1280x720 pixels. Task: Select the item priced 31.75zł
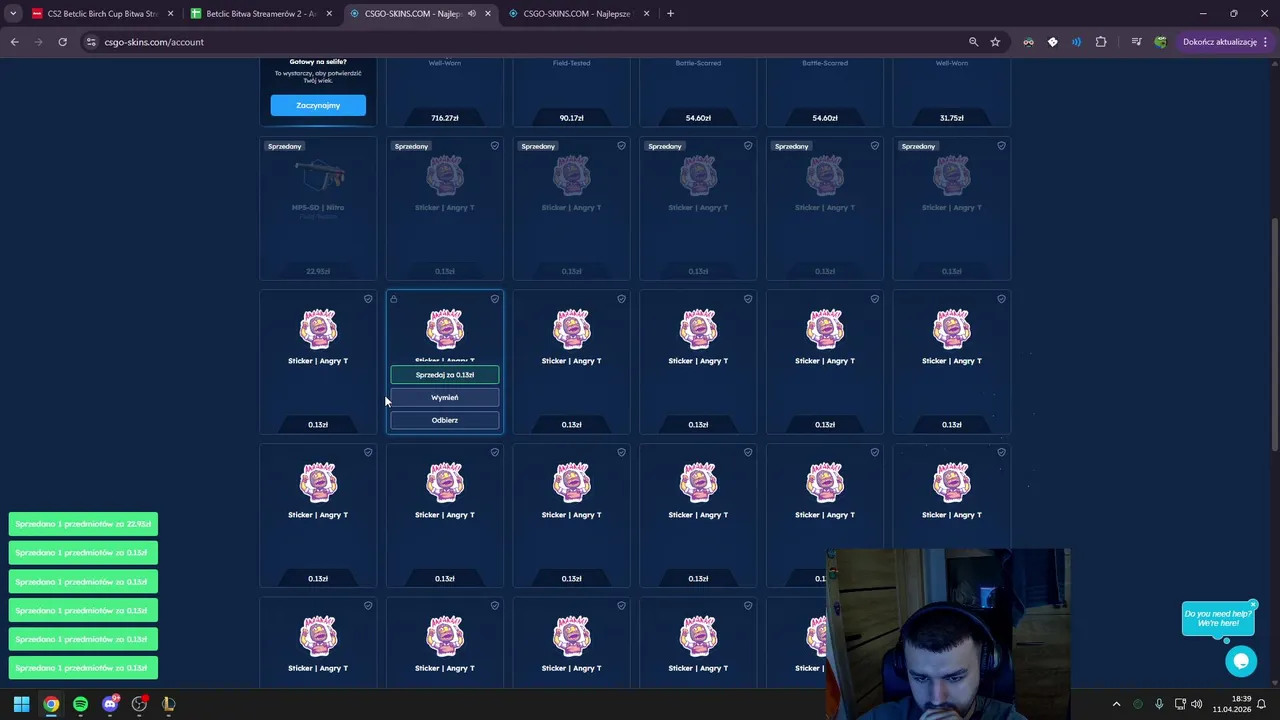click(952, 92)
